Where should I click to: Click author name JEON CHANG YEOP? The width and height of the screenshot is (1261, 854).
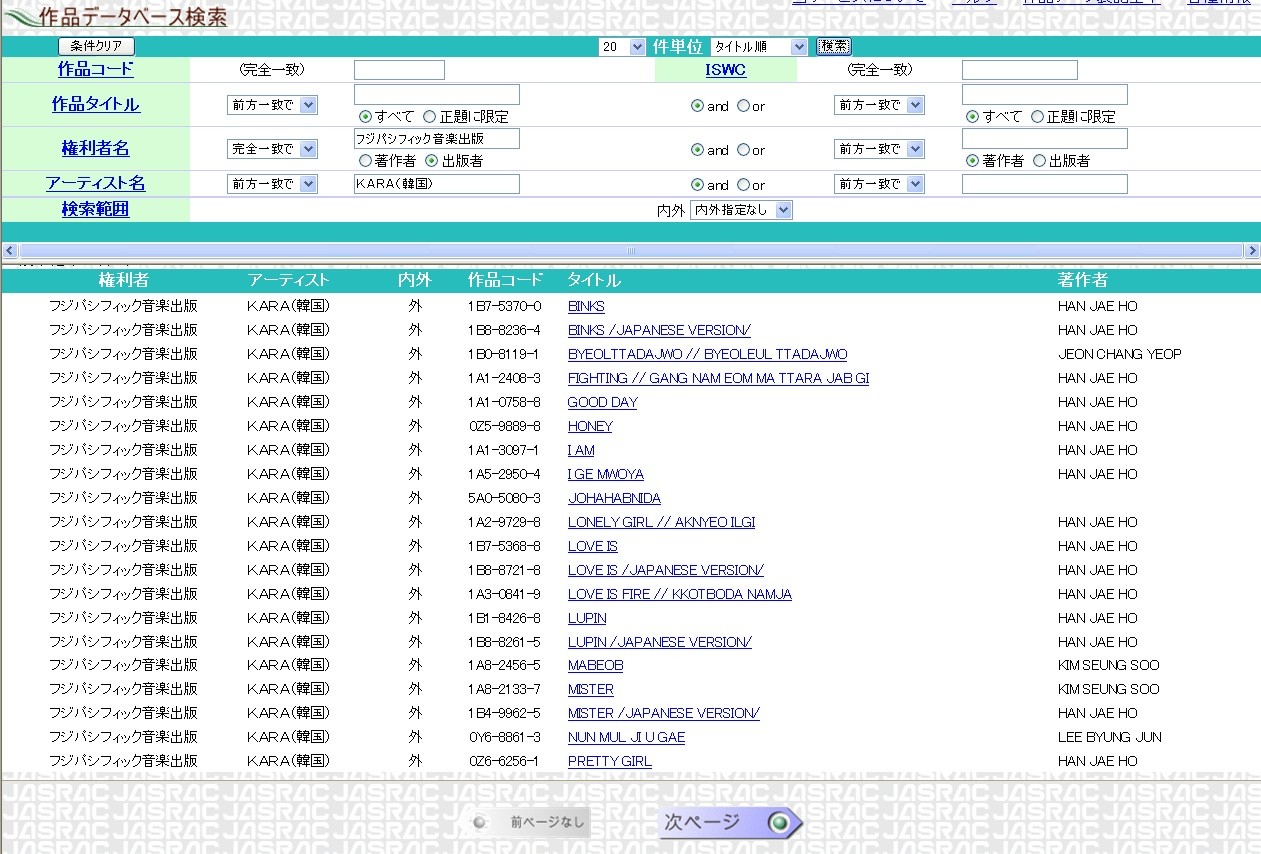coord(1120,354)
